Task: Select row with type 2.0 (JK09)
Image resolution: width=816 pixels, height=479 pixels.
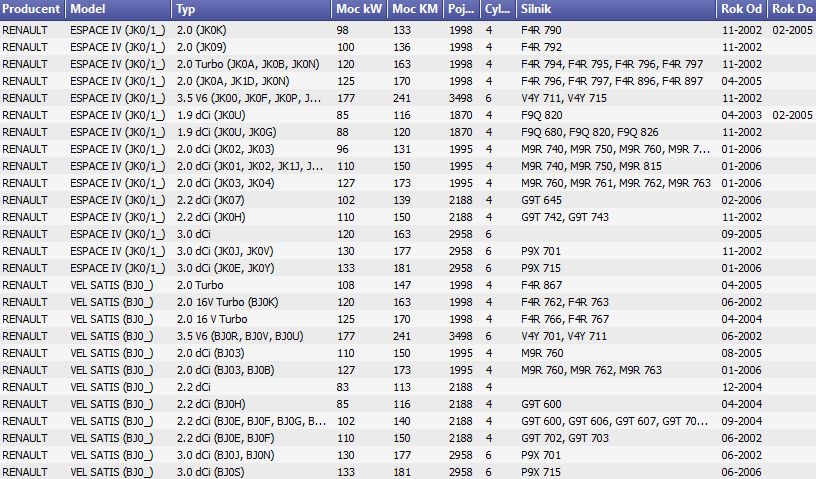Action: coord(408,47)
